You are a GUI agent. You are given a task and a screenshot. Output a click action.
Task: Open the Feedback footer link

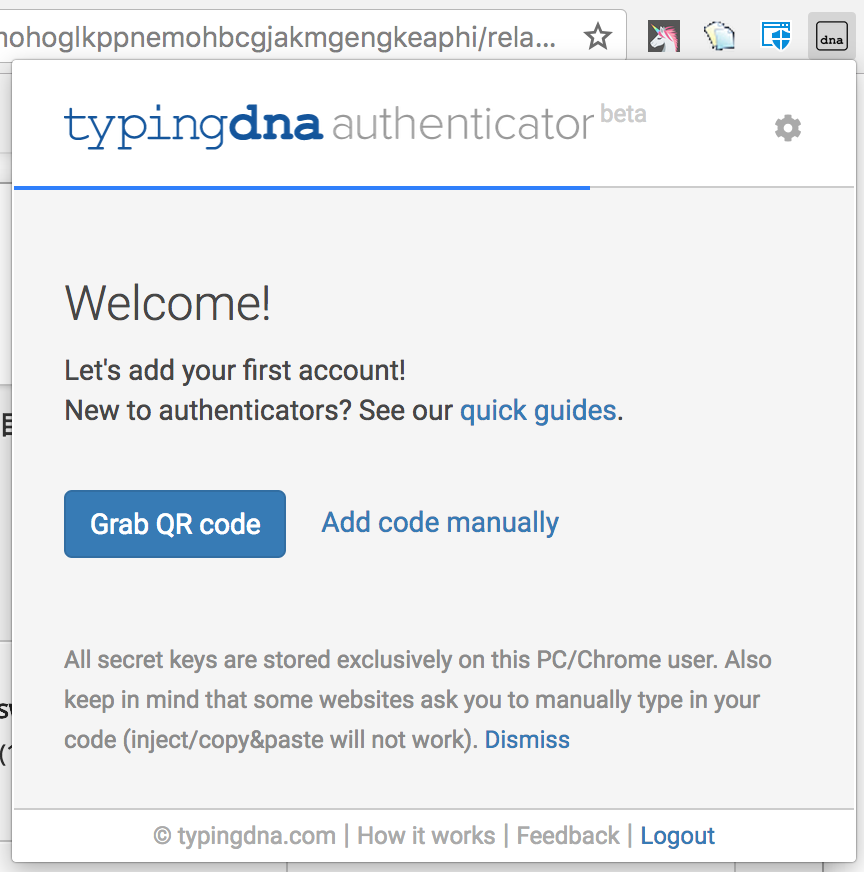pos(568,836)
